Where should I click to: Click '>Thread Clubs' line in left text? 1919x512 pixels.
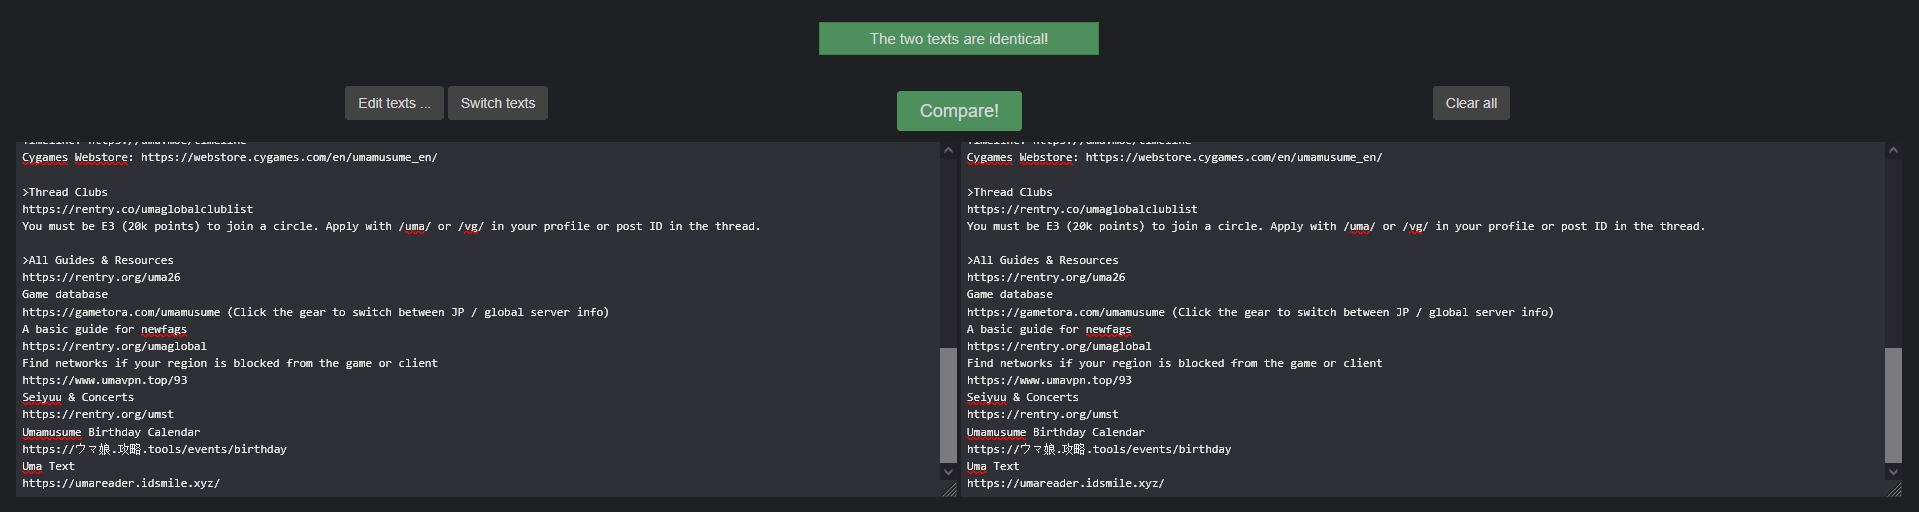65,192
